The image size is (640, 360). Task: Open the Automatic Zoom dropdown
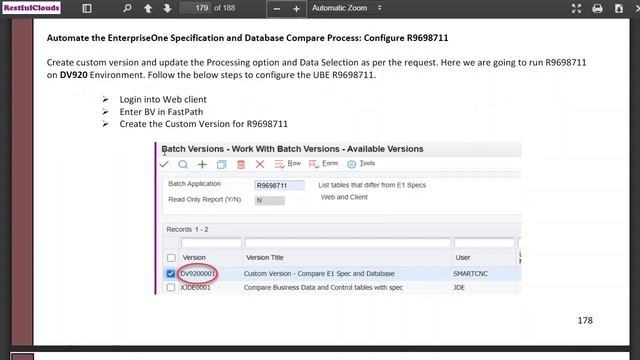[x=347, y=8]
